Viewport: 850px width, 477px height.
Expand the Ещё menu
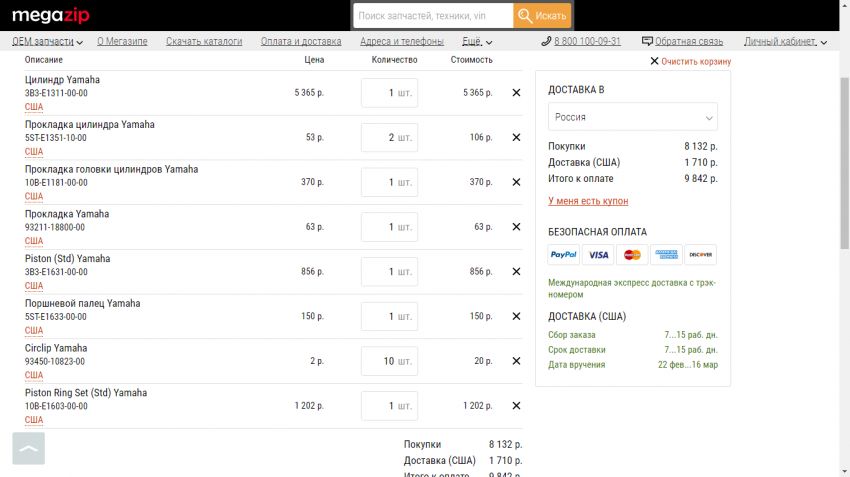[477, 42]
